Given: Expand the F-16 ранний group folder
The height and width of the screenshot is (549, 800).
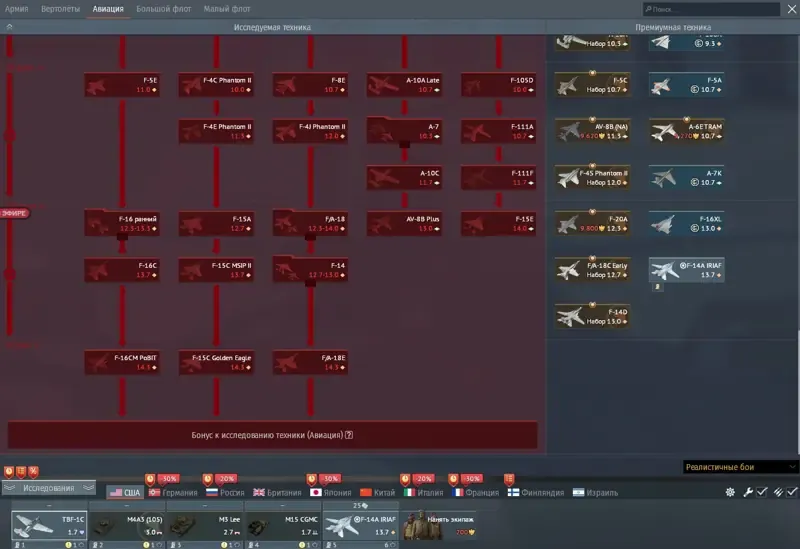Looking at the screenshot, I should point(122,223).
